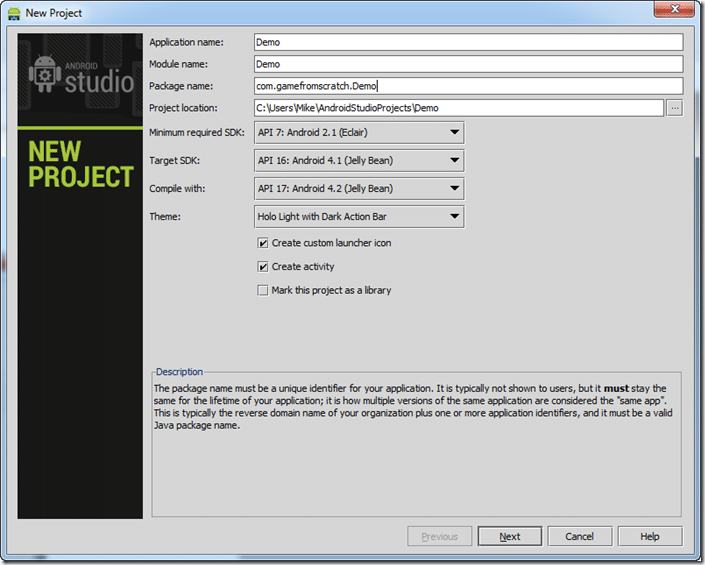Click the Next button
Image resolution: width=705 pixels, height=565 pixels.
(x=510, y=536)
